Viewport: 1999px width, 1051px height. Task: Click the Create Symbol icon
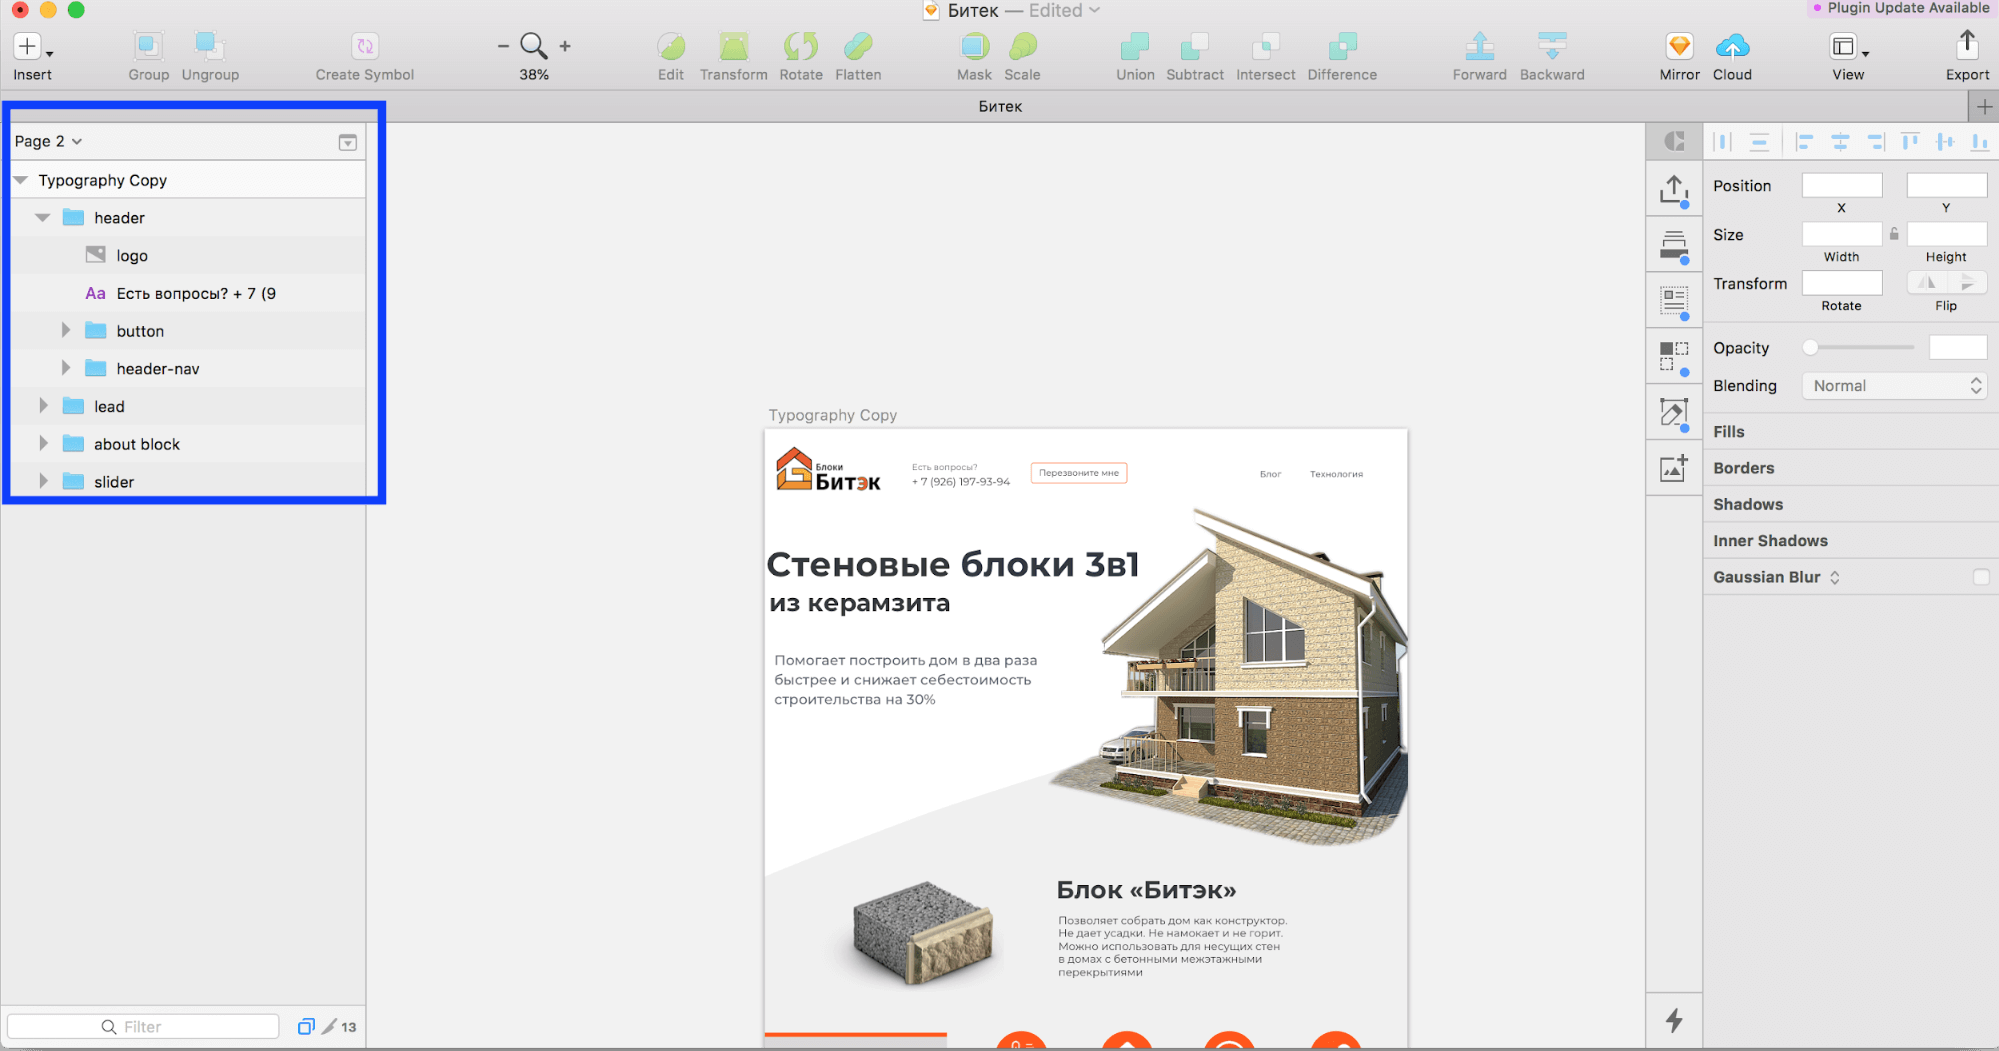pyautogui.click(x=364, y=46)
